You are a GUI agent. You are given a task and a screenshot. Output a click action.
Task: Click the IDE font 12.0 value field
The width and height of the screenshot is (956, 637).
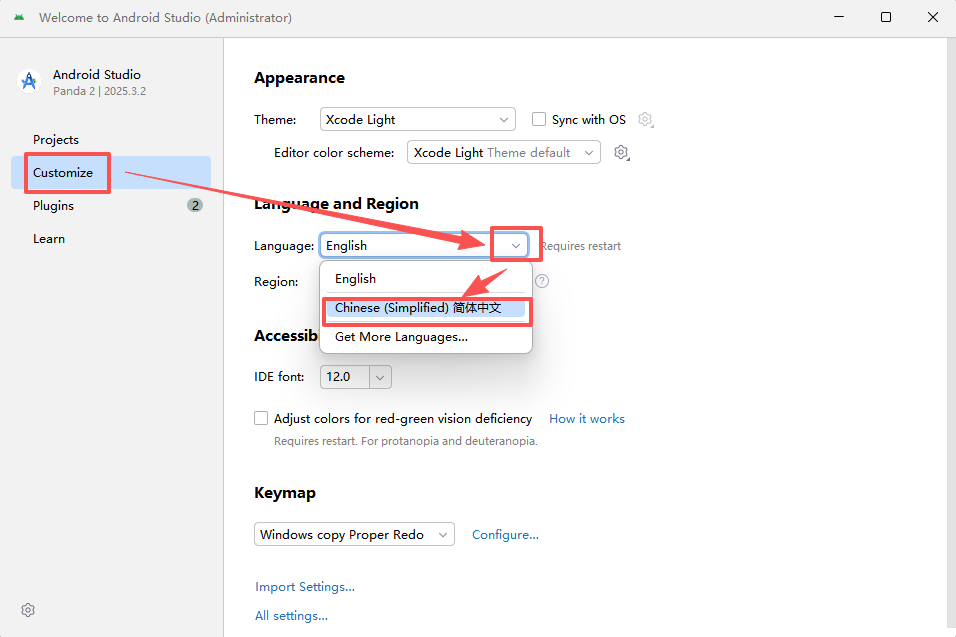345,377
